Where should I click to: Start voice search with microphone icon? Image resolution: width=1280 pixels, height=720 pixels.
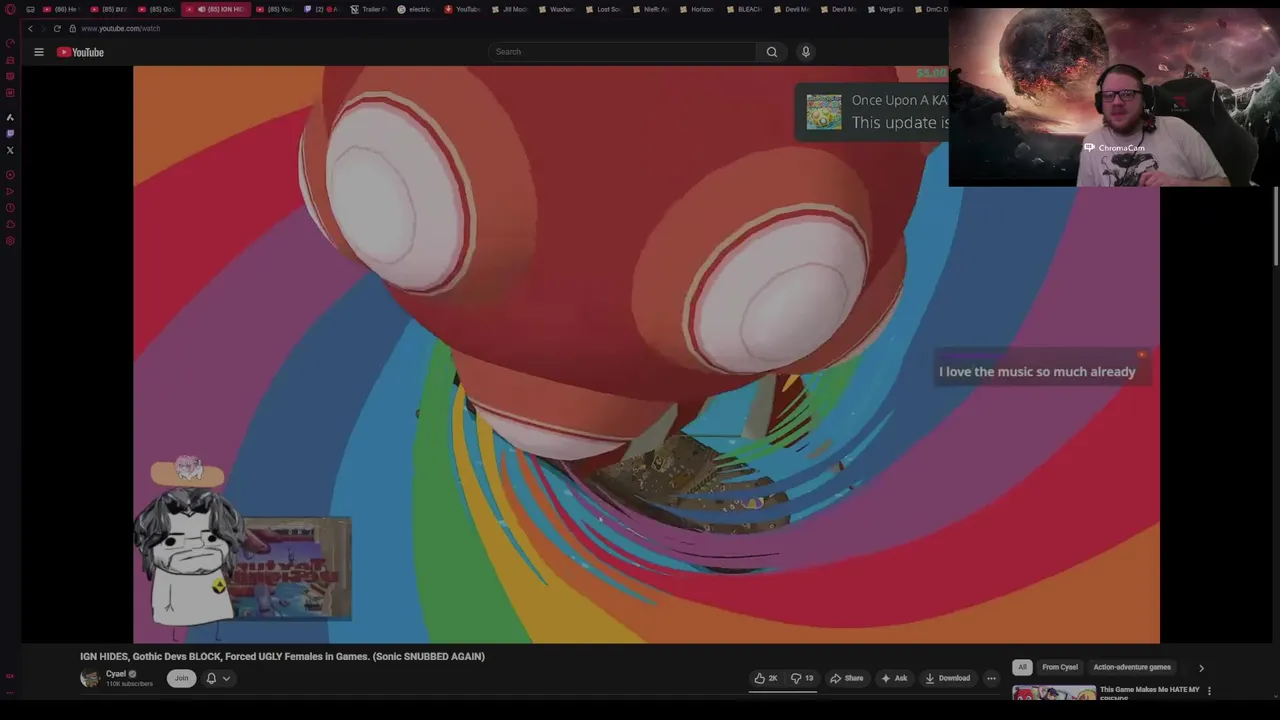805,52
